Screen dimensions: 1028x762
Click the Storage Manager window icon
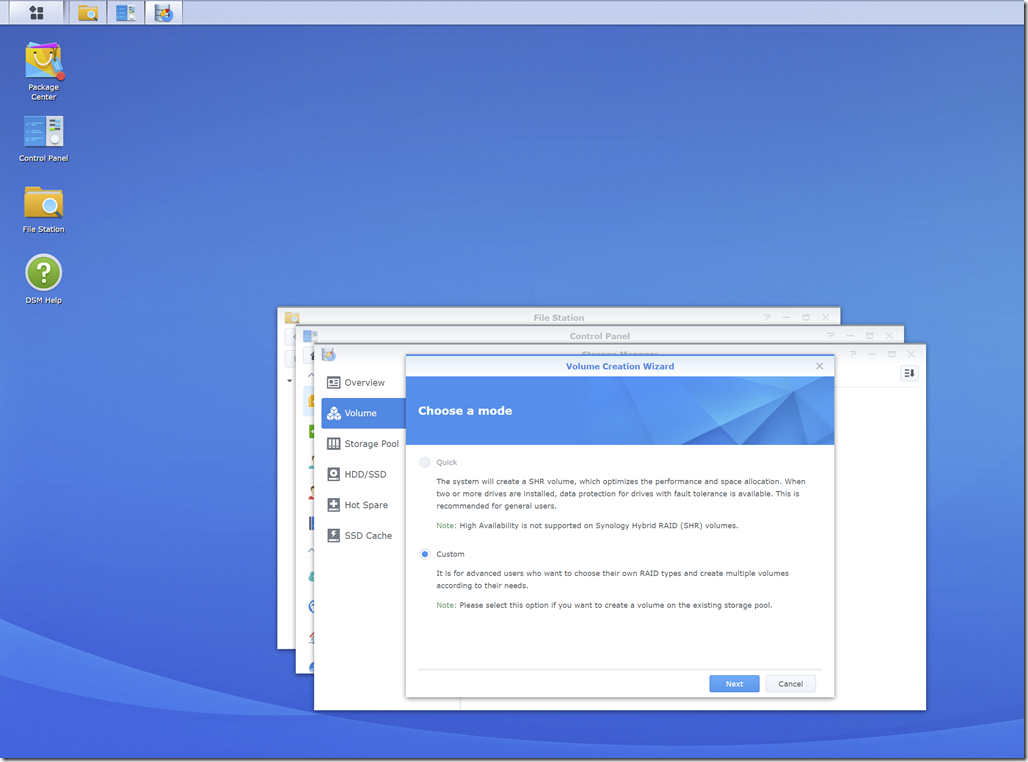point(328,355)
